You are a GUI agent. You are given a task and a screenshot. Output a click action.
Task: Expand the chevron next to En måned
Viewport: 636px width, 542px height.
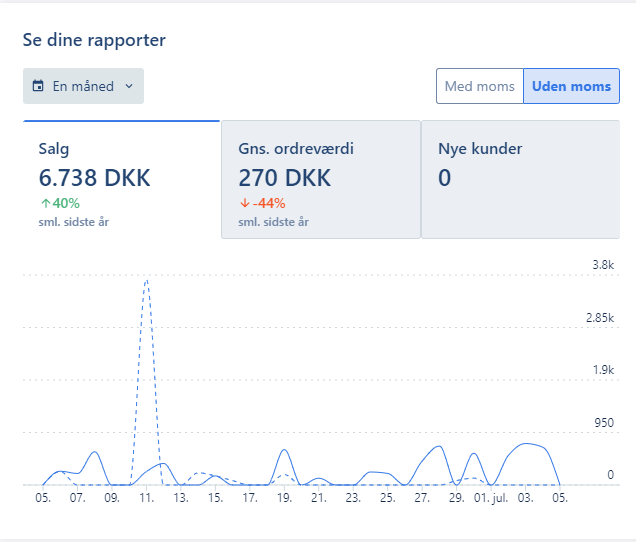click(129, 86)
